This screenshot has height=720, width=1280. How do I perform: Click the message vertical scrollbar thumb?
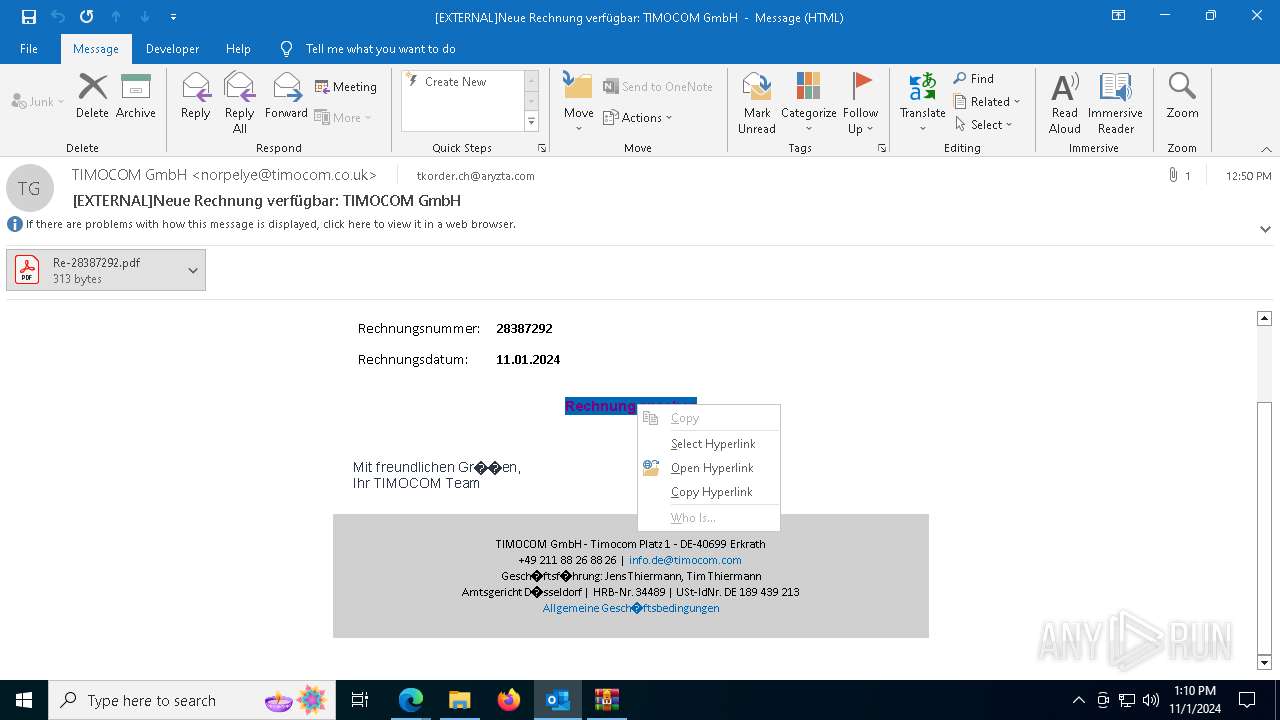(1264, 527)
